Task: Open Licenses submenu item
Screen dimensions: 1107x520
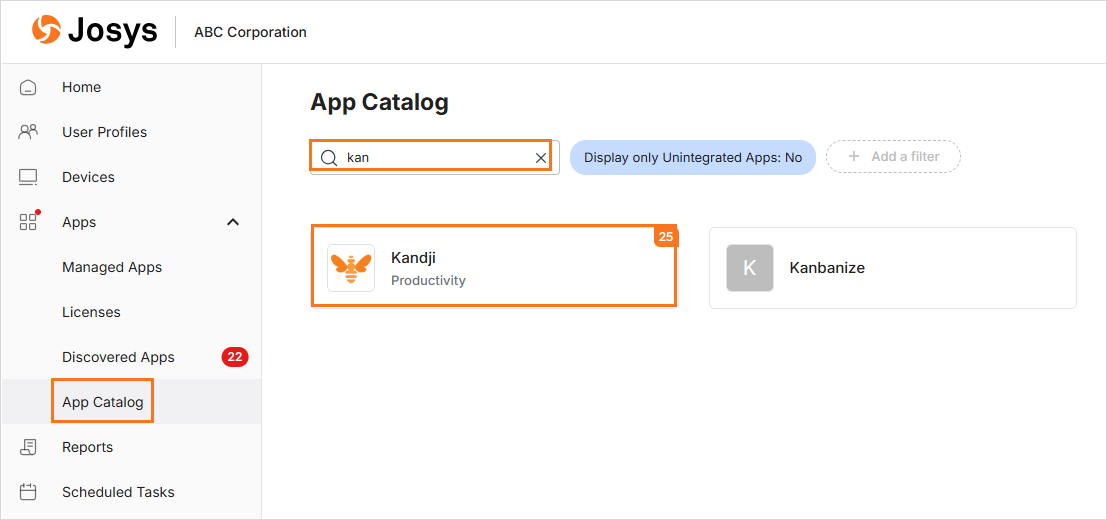Action: [91, 312]
